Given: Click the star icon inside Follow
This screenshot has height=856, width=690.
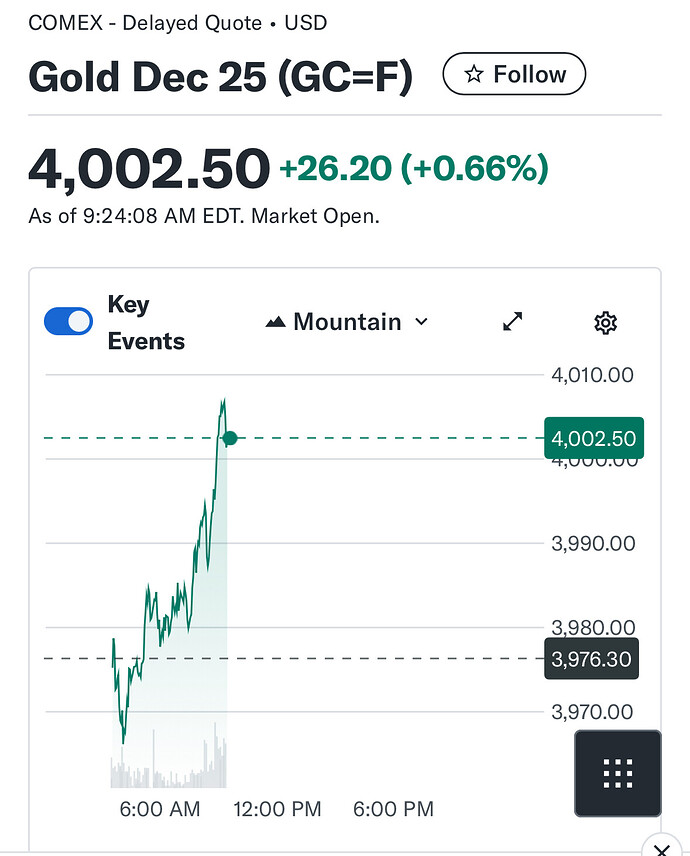Looking at the screenshot, I should click(x=475, y=75).
